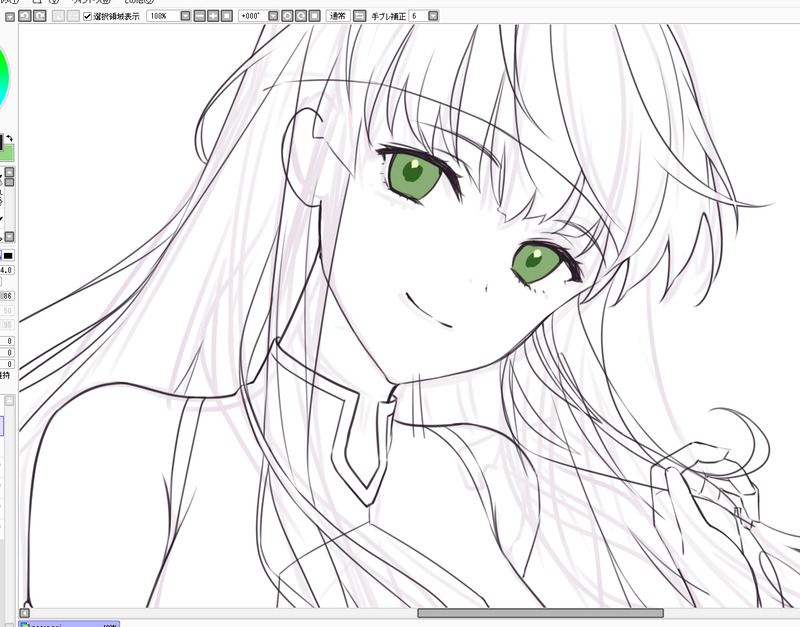Image resolution: width=800 pixels, height=627 pixels.
Task: Click the 通常 normal mode button
Action: (337, 16)
